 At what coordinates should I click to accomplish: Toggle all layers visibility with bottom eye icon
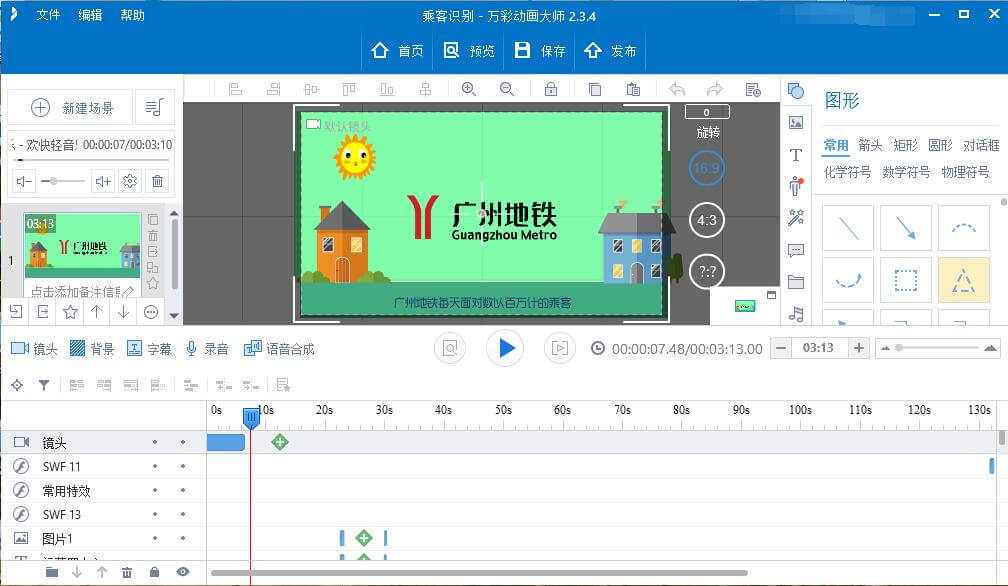click(183, 572)
